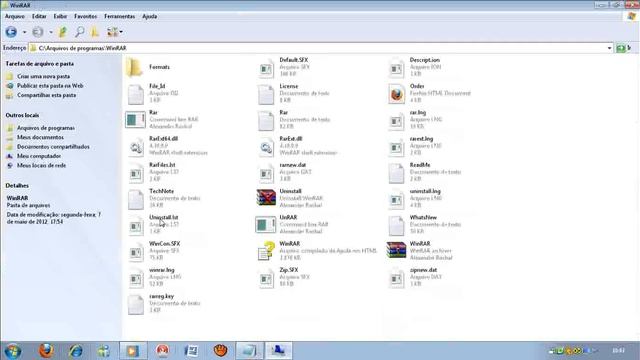The image size is (640, 360).
Task: Select the Uninstall.lst file icon
Action: point(136,227)
